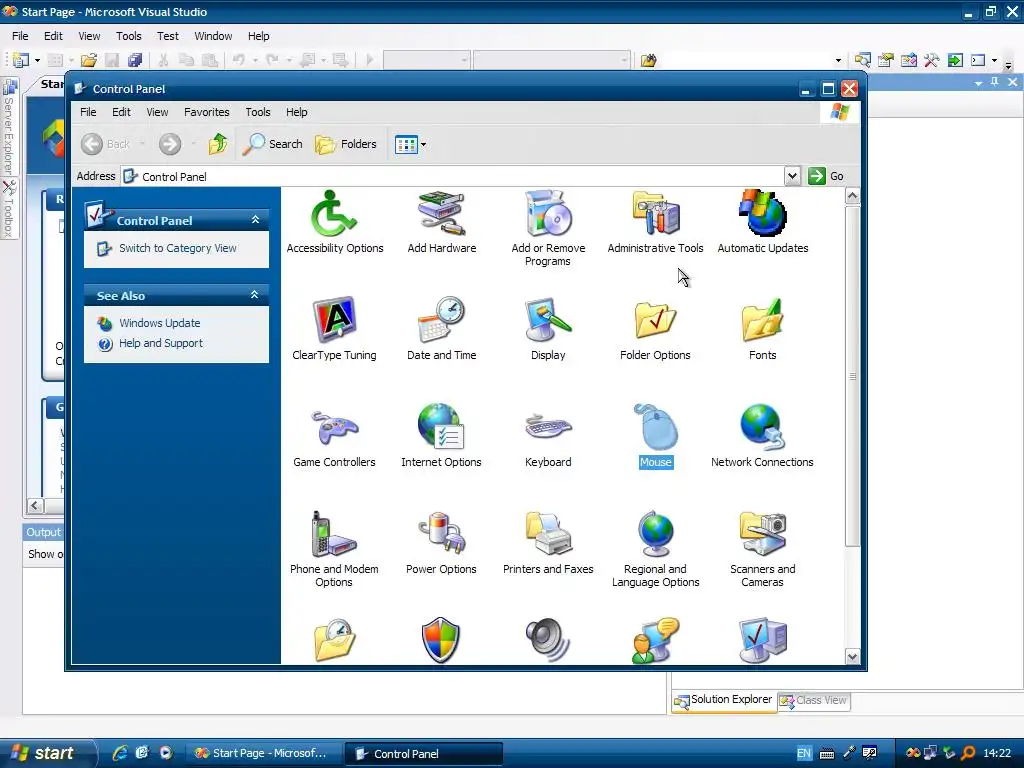Viewport: 1024px width, 768px height.
Task: Click Visual Studio Properties Window toolbar icon
Action: pos(885,61)
